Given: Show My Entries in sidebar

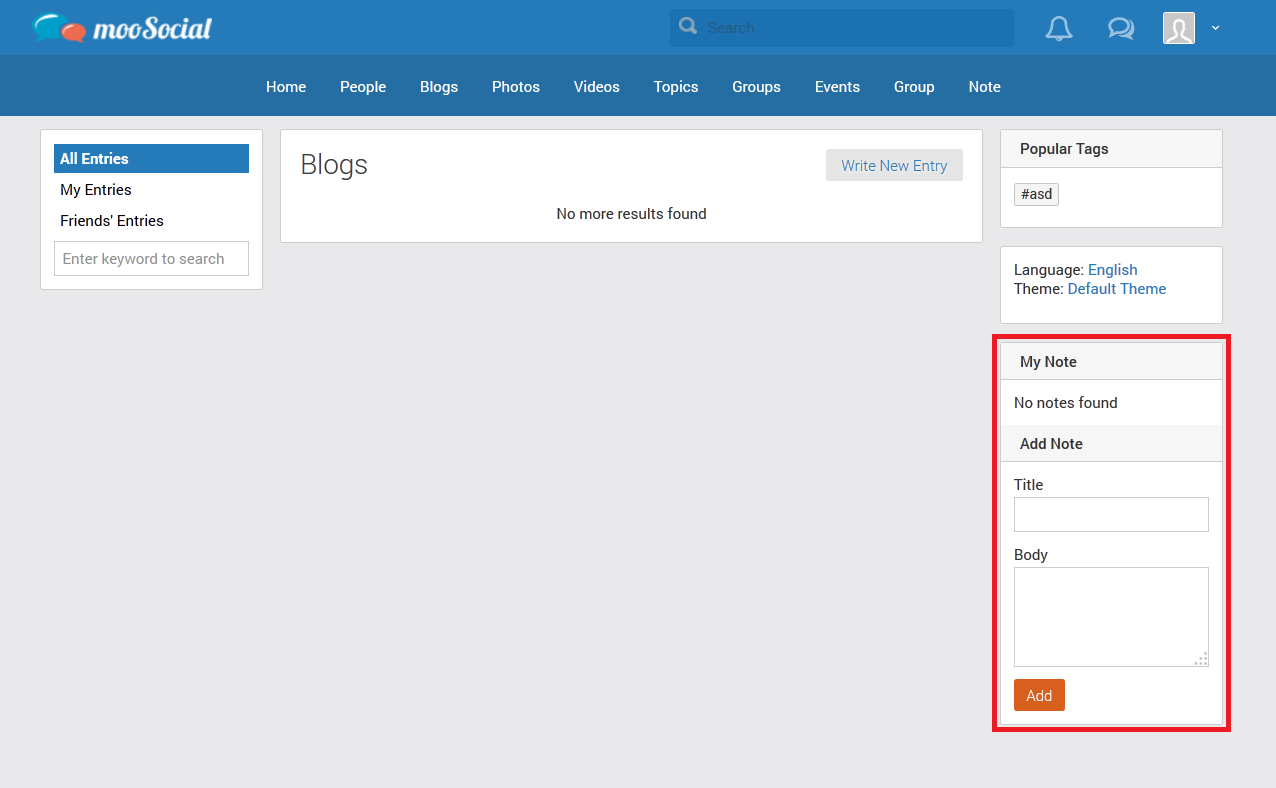Looking at the screenshot, I should coord(96,190).
